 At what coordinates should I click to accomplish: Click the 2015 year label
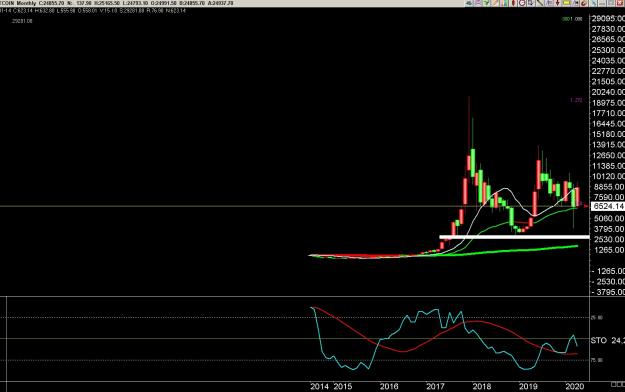342,386
